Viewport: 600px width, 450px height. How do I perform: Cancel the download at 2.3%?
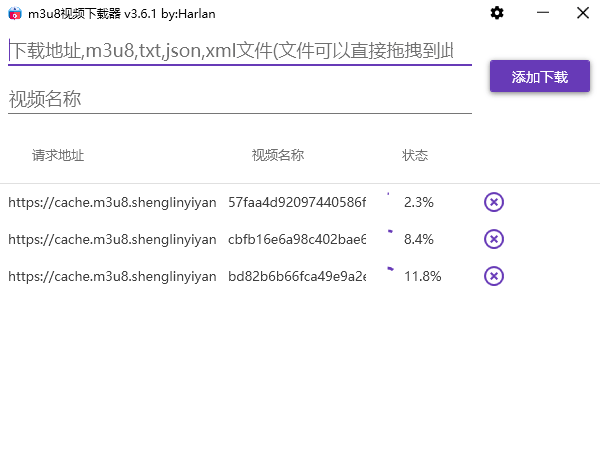click(x=494, y=202)
